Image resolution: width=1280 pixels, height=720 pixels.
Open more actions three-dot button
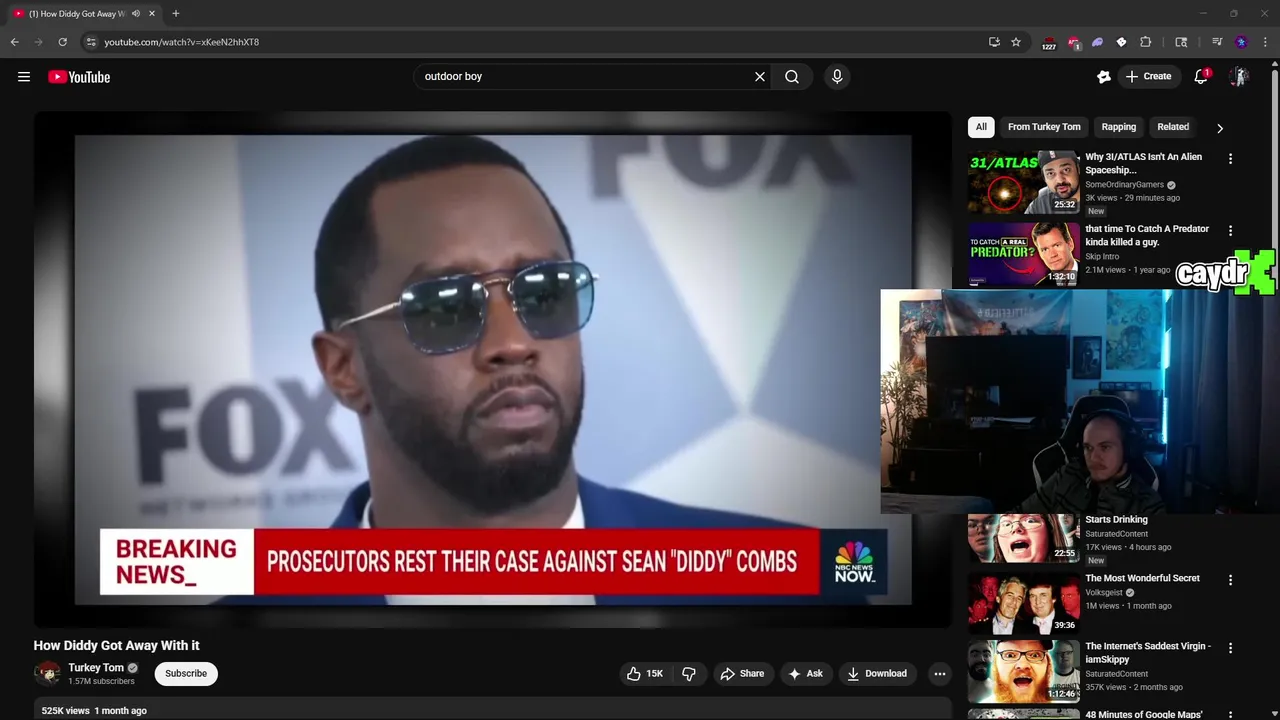(x=940, y=674)
